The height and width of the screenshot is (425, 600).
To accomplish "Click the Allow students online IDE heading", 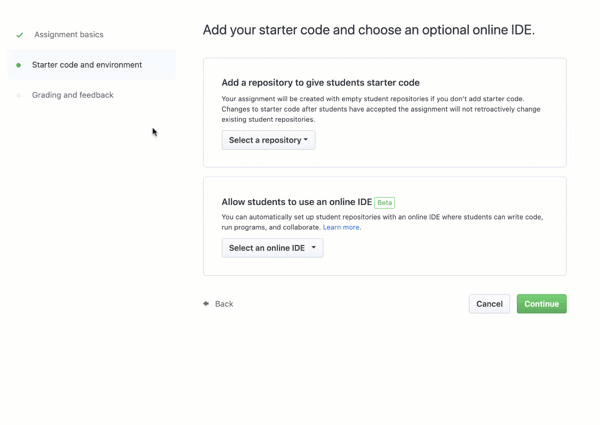I will pyautogui.click(x=296, y=202).
